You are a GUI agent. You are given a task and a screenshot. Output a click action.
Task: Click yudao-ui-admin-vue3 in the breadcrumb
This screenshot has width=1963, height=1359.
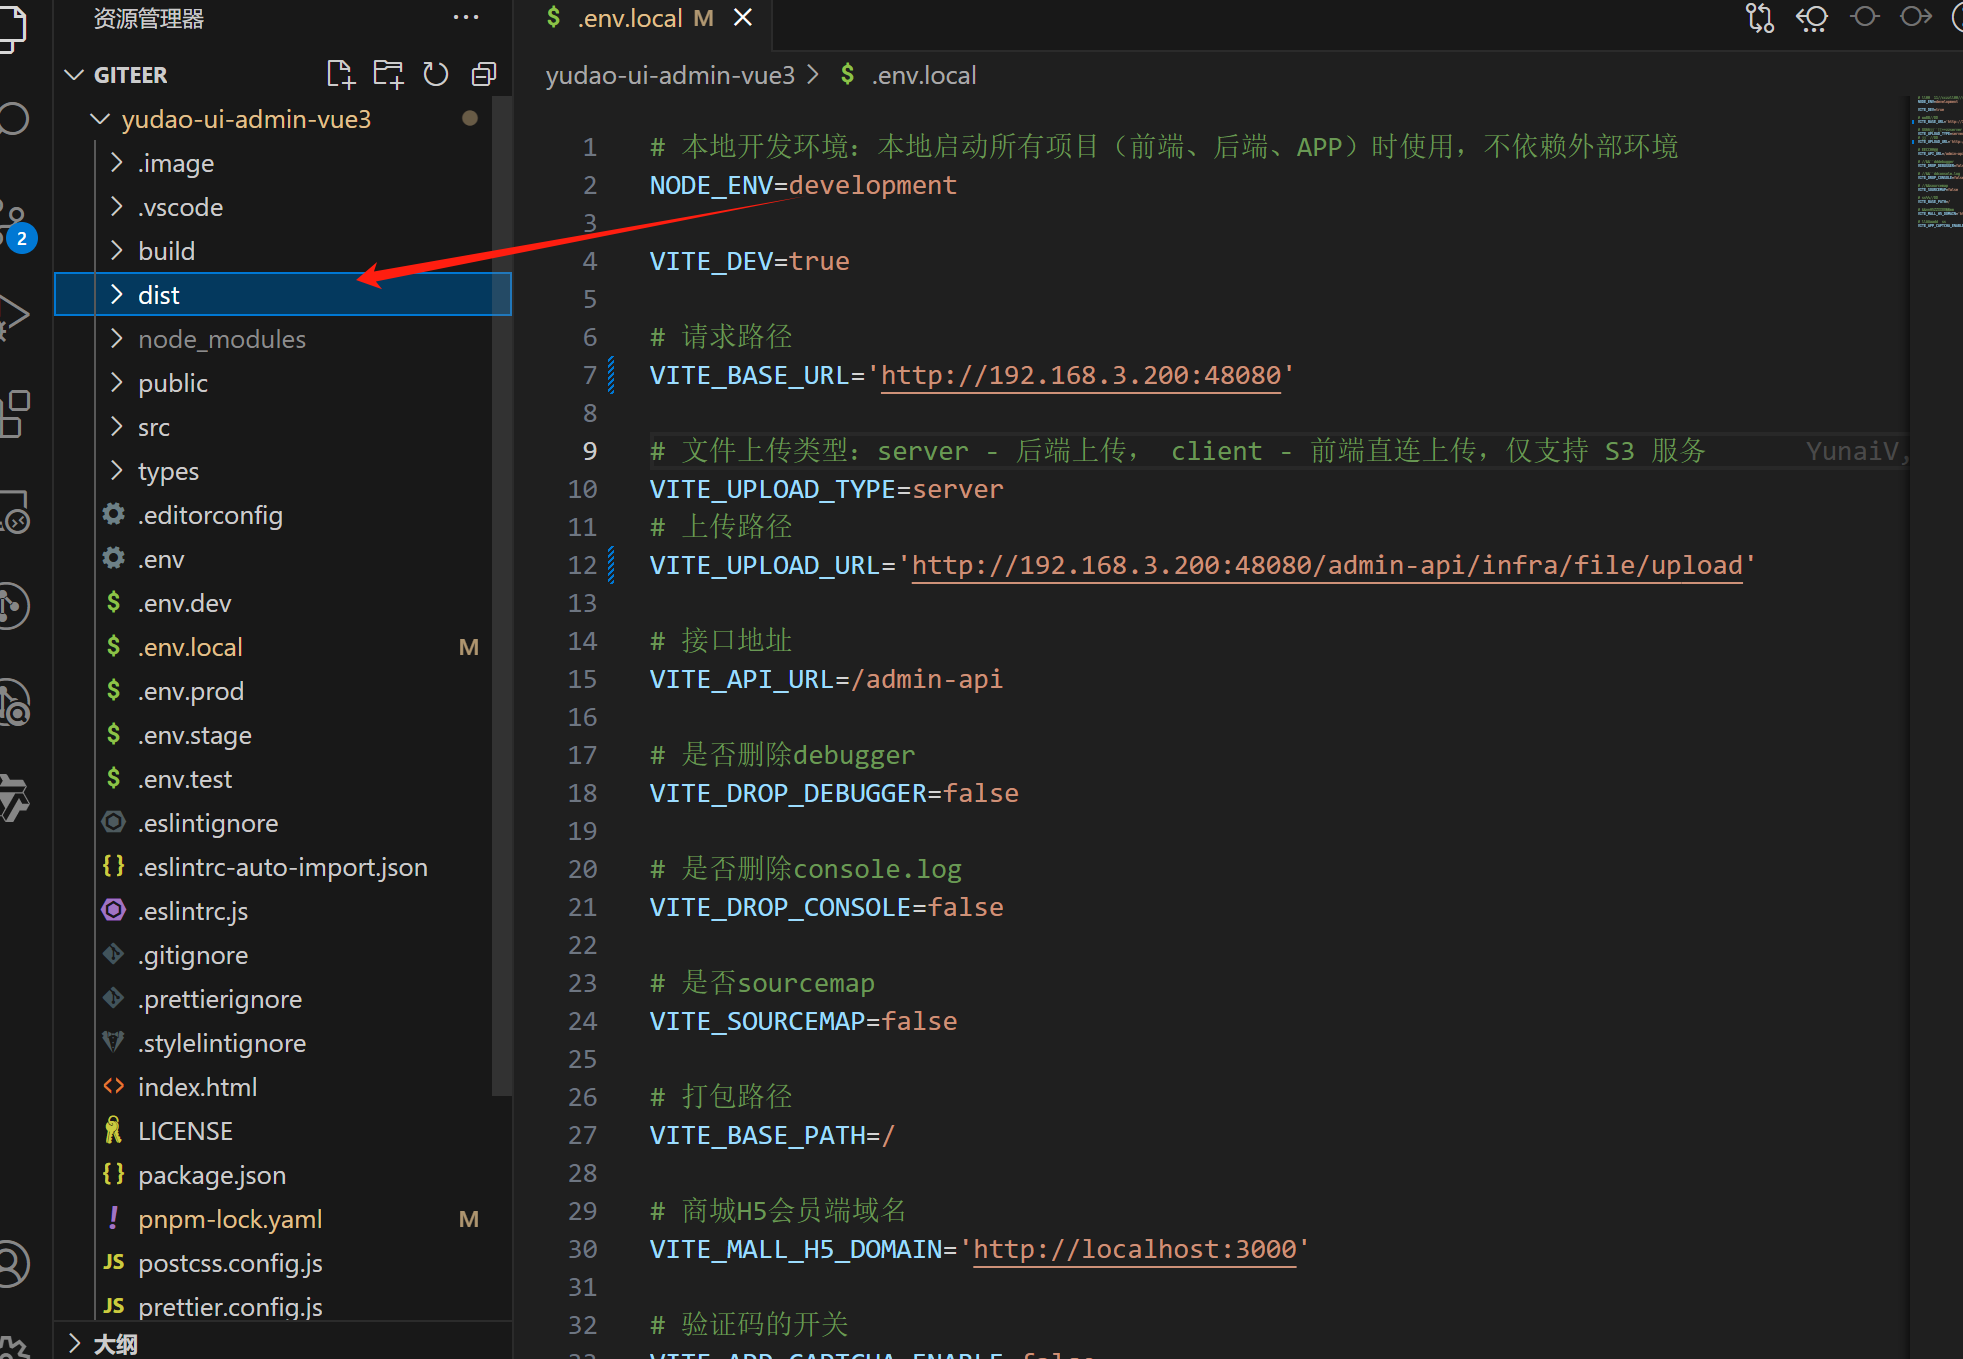670,75
